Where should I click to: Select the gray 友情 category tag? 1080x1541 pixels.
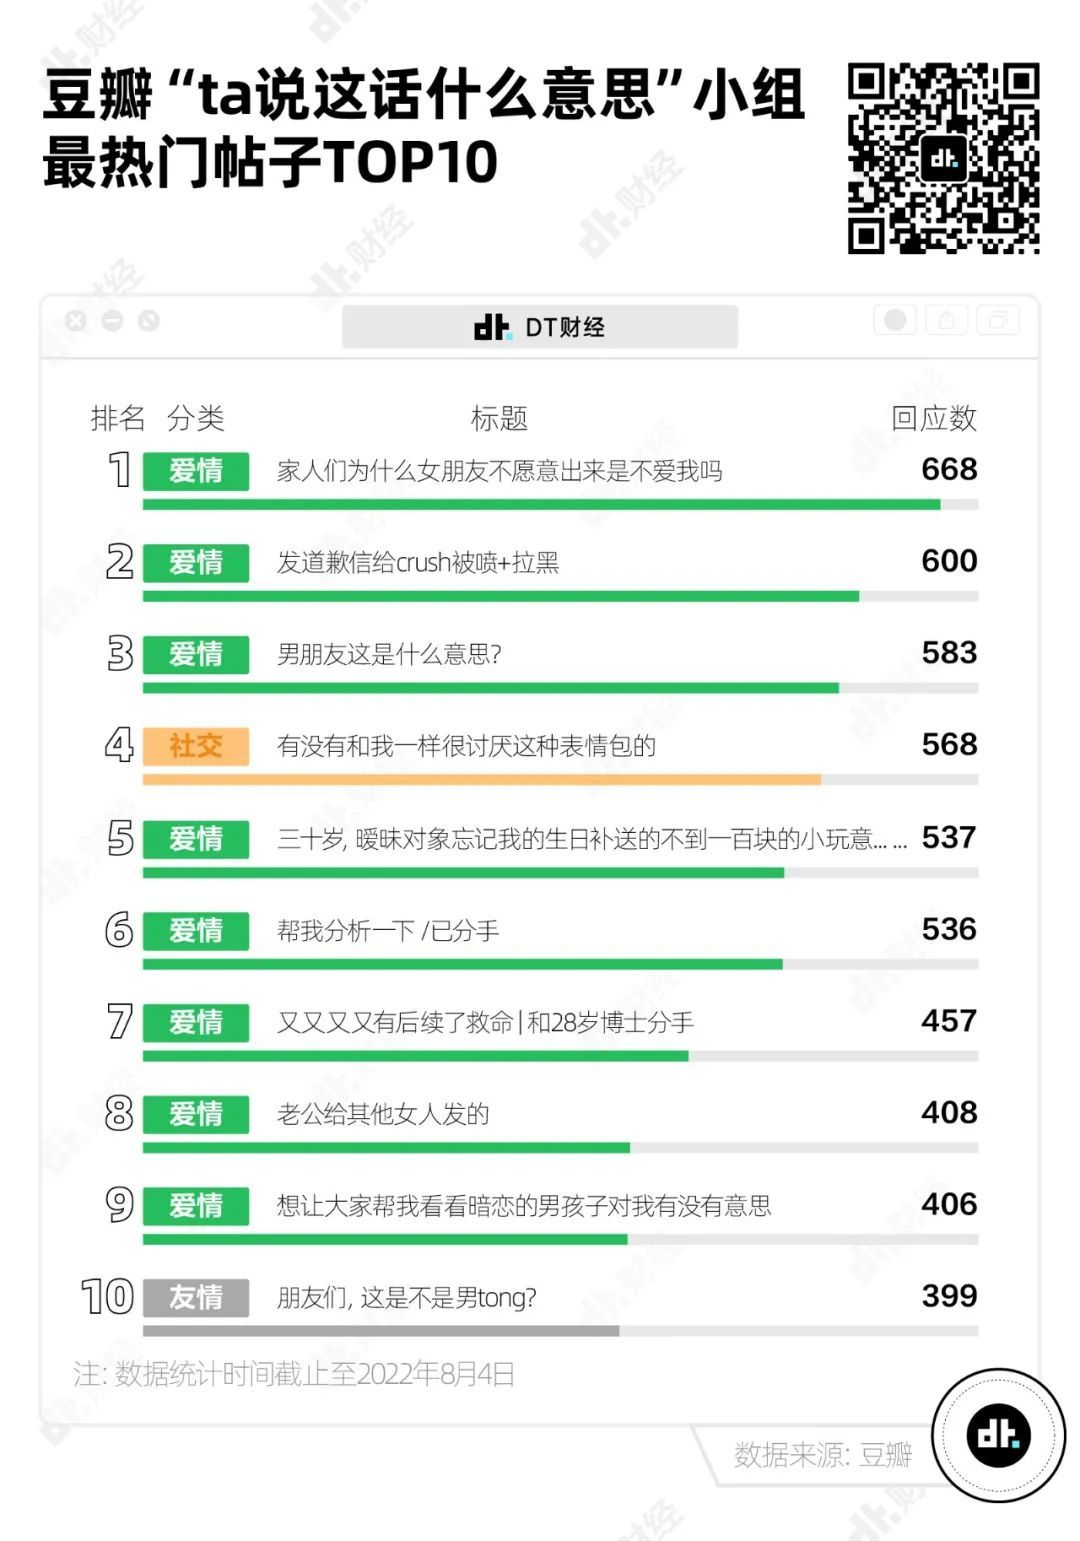pos(196,1298)
